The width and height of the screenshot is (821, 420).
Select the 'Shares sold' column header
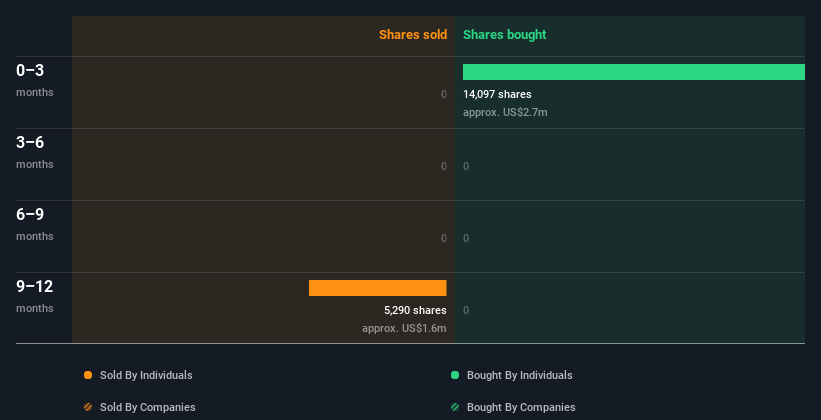click(x=413, y=35)
